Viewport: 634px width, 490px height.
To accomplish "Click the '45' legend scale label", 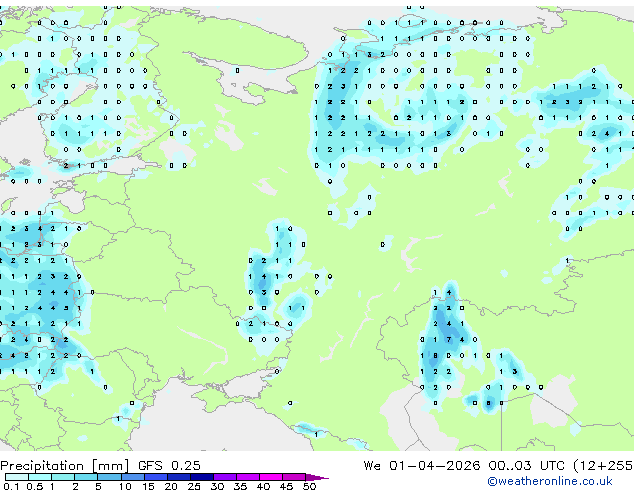I will [286, 486].
